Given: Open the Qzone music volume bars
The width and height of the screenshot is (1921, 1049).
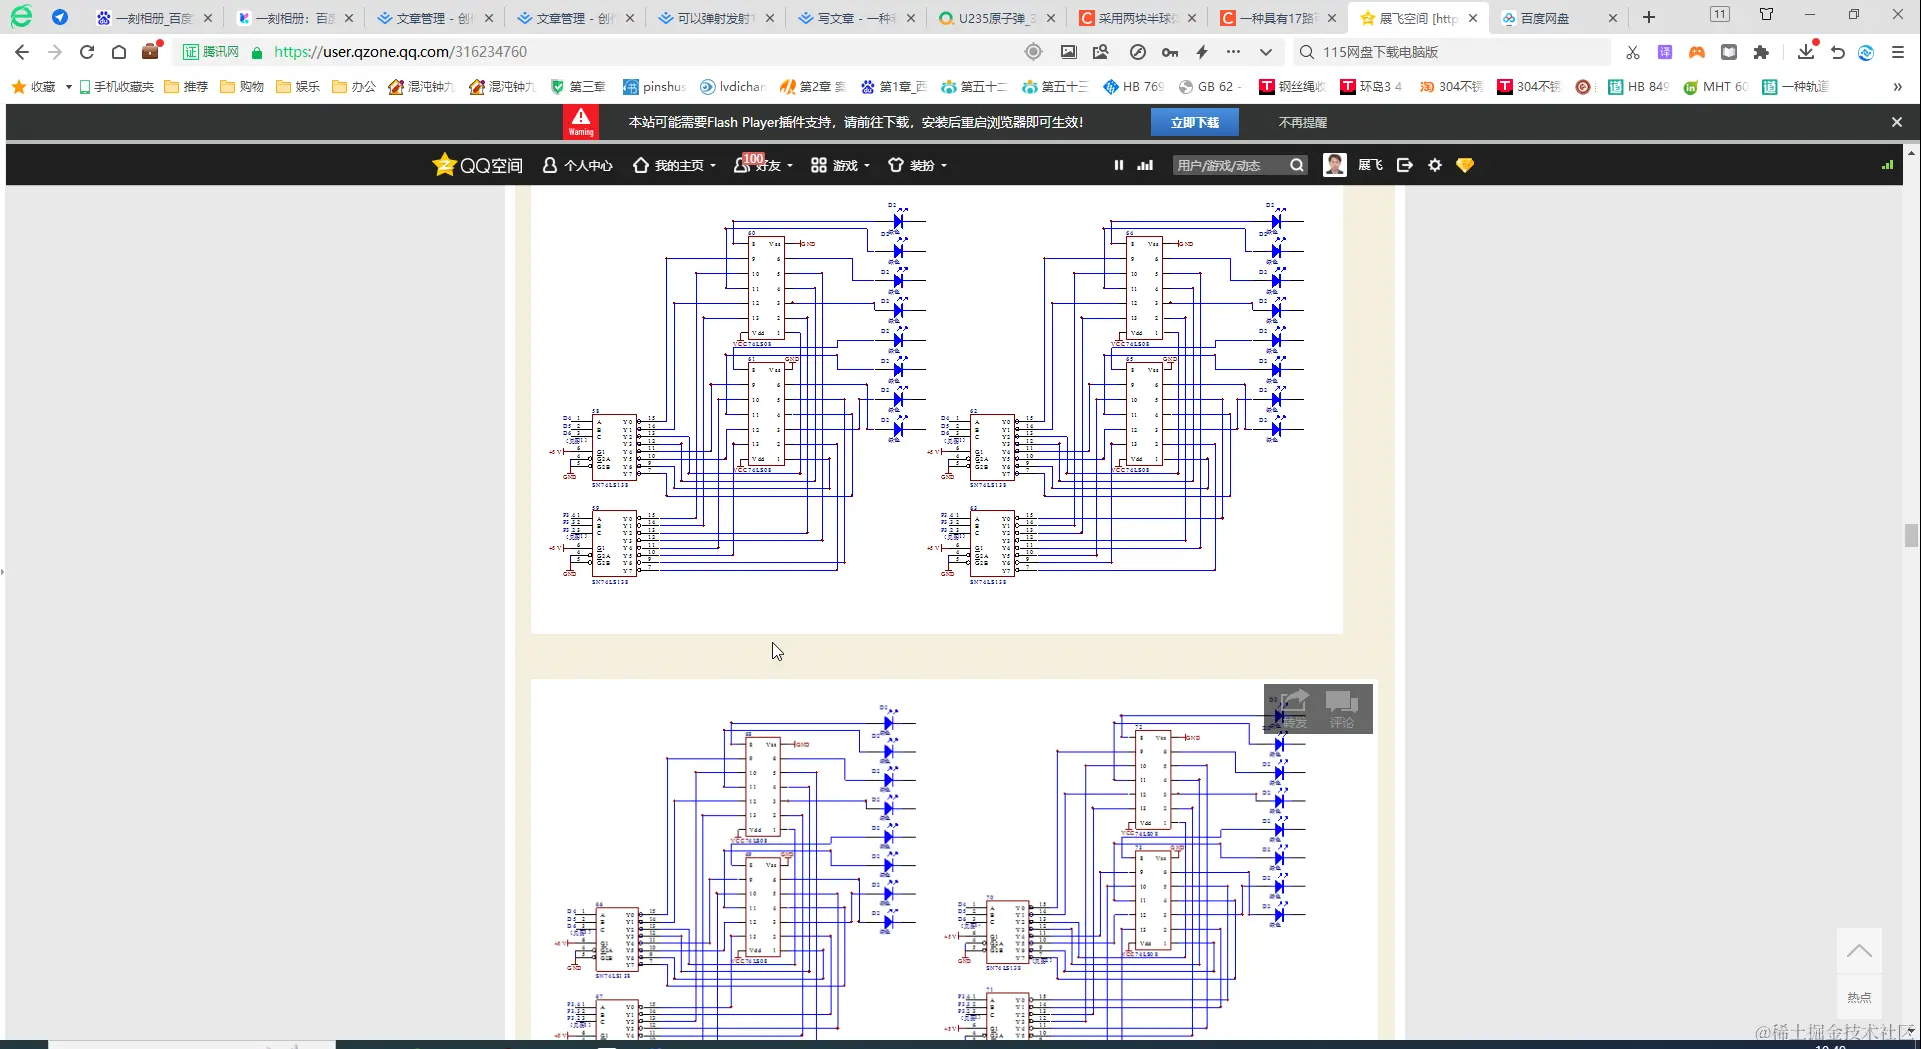Looking at the screenshot, I should 1145,165.
